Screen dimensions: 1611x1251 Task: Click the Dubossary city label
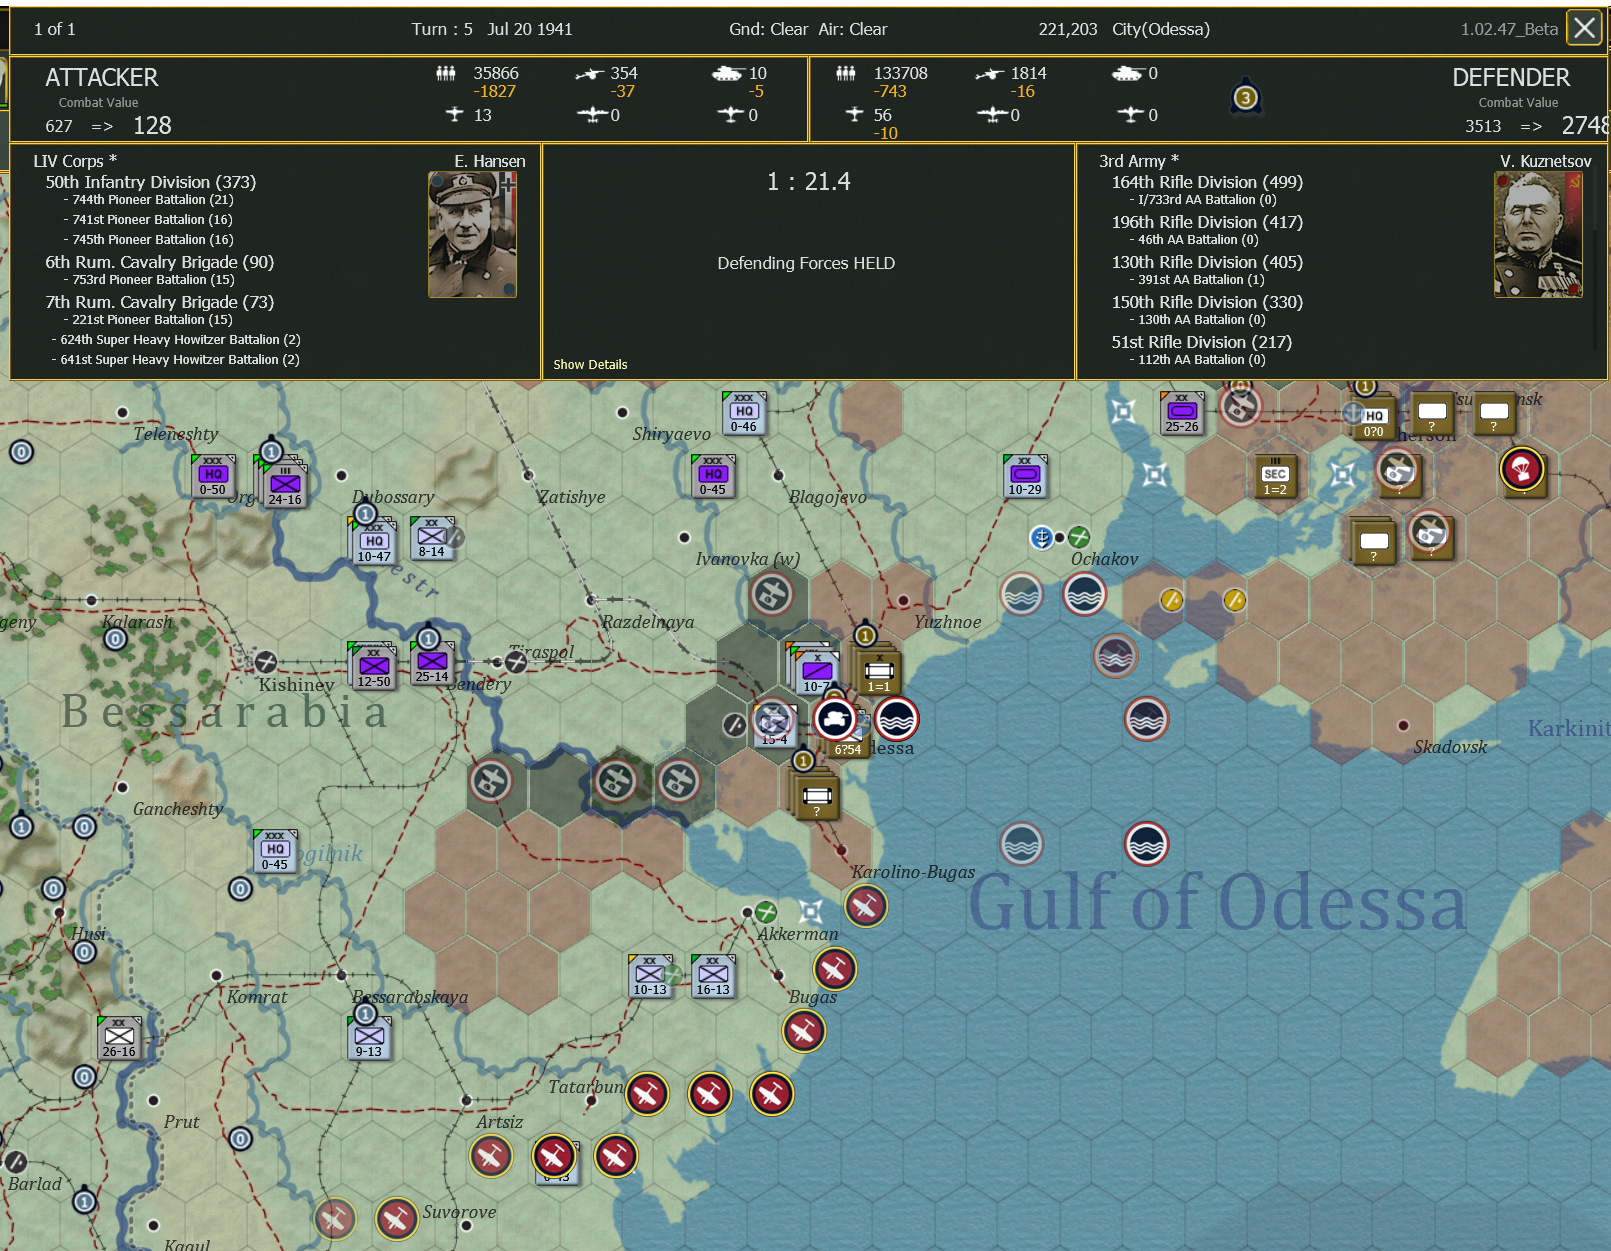(x=393, y=497)
